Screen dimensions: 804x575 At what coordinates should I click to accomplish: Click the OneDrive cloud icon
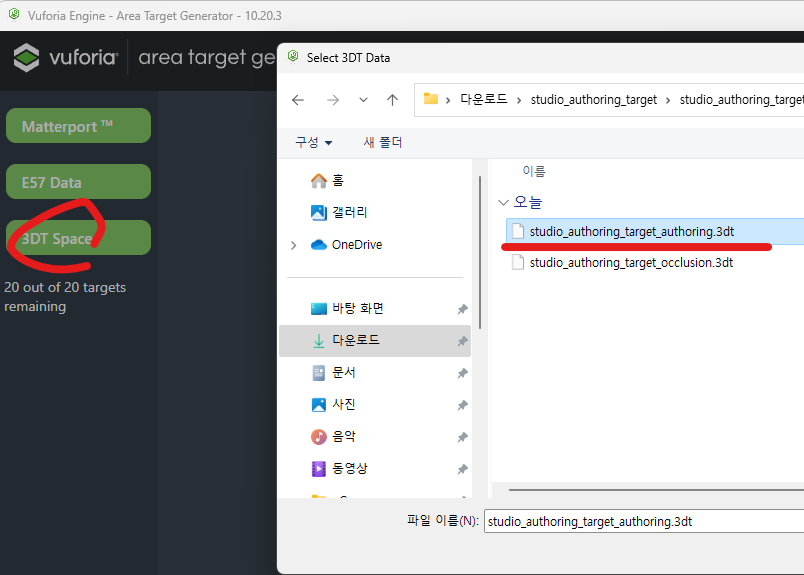tap(318, 245)
